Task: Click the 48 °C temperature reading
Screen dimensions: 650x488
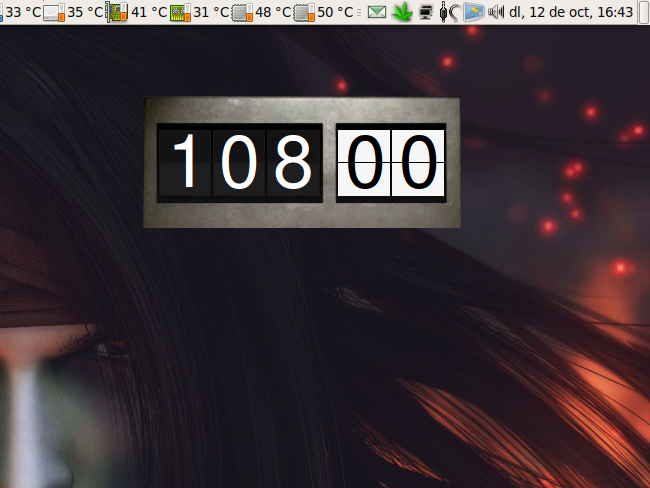Action: pos(273,12)
